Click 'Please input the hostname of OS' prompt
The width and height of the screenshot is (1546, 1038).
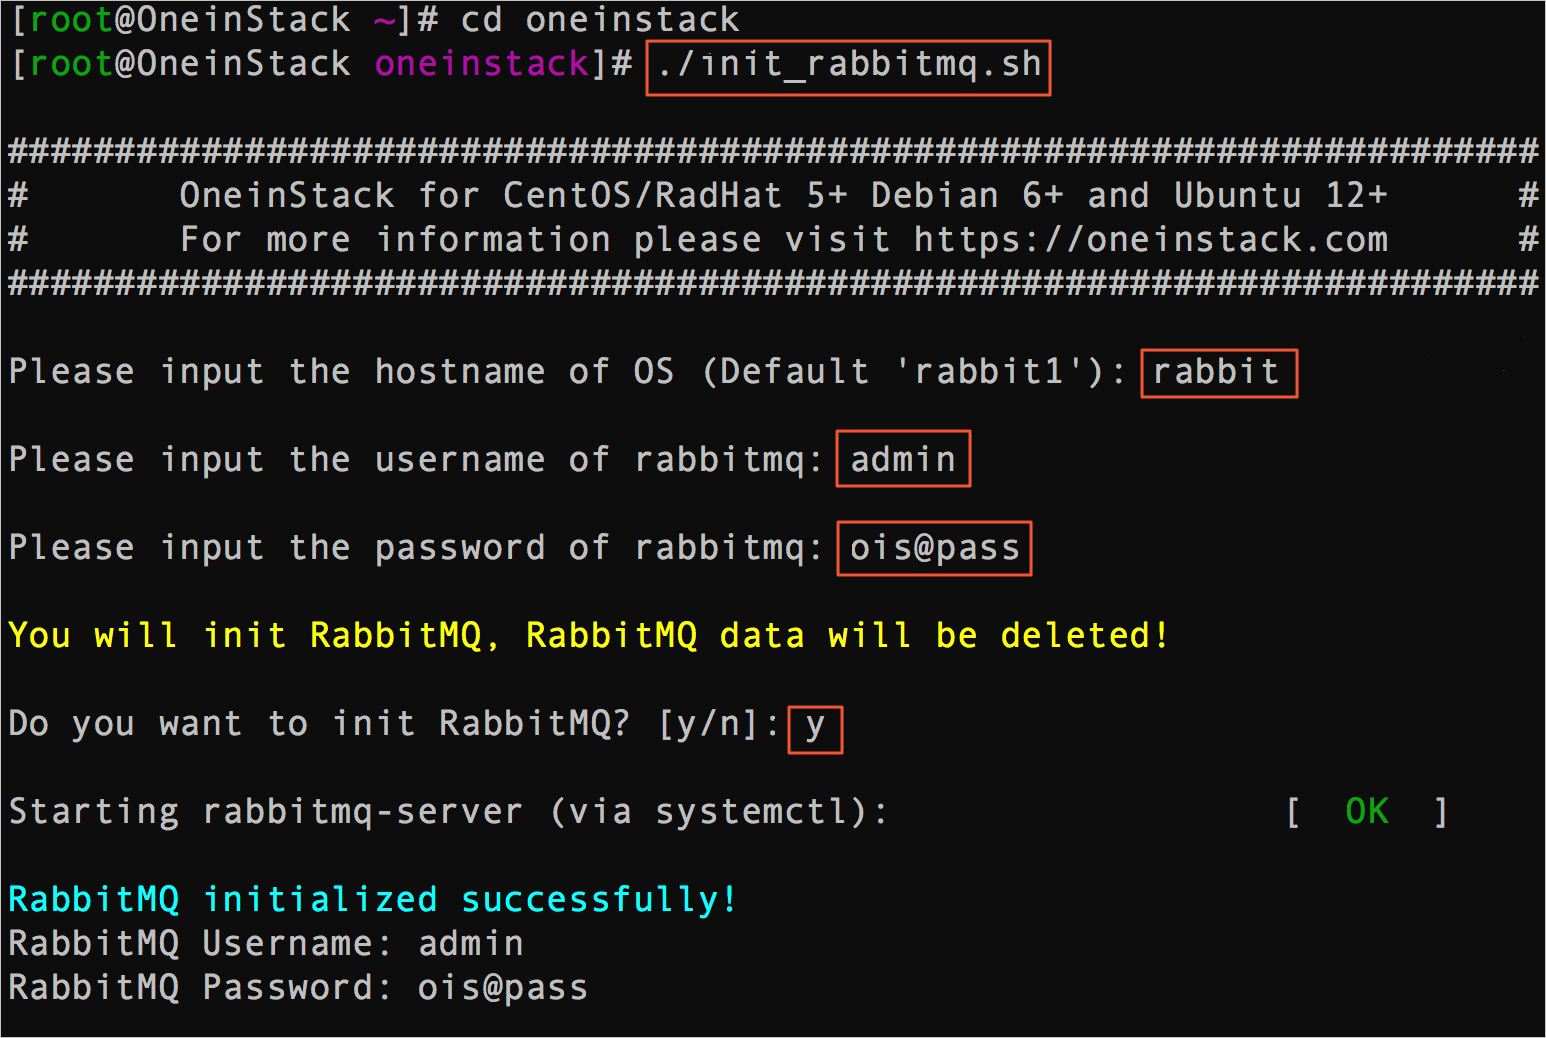(x=341, y=372)
